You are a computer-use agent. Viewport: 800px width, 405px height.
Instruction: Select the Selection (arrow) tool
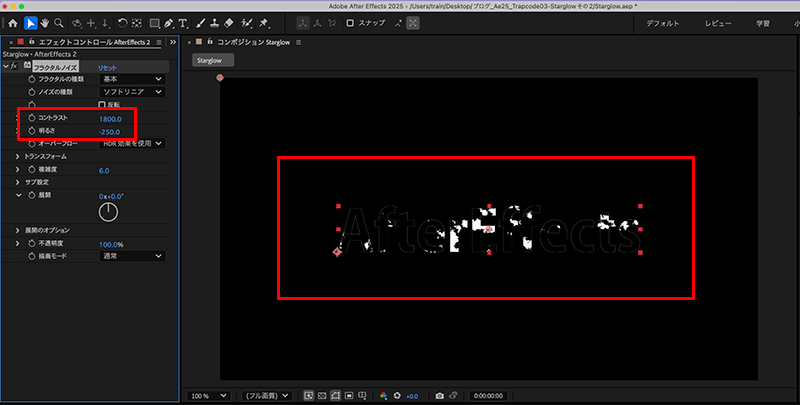(31, 23)
